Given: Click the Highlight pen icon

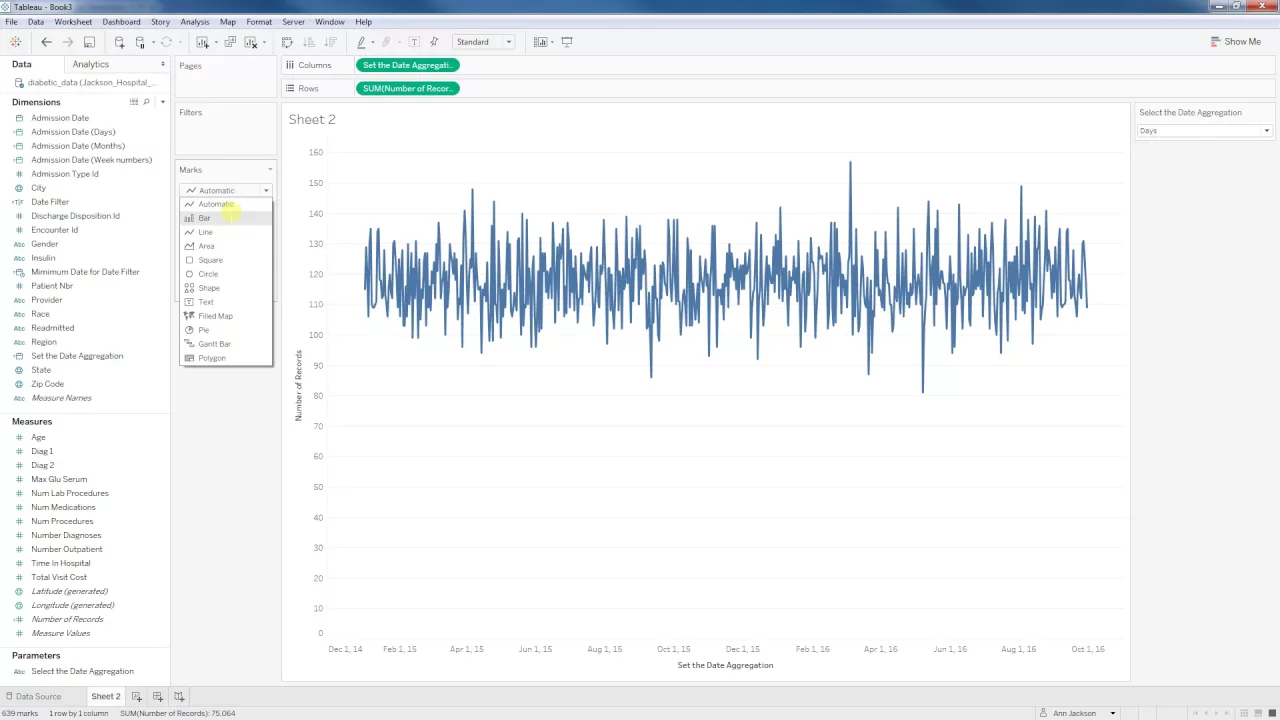Looking at the screenshot, I should (361, 42).
